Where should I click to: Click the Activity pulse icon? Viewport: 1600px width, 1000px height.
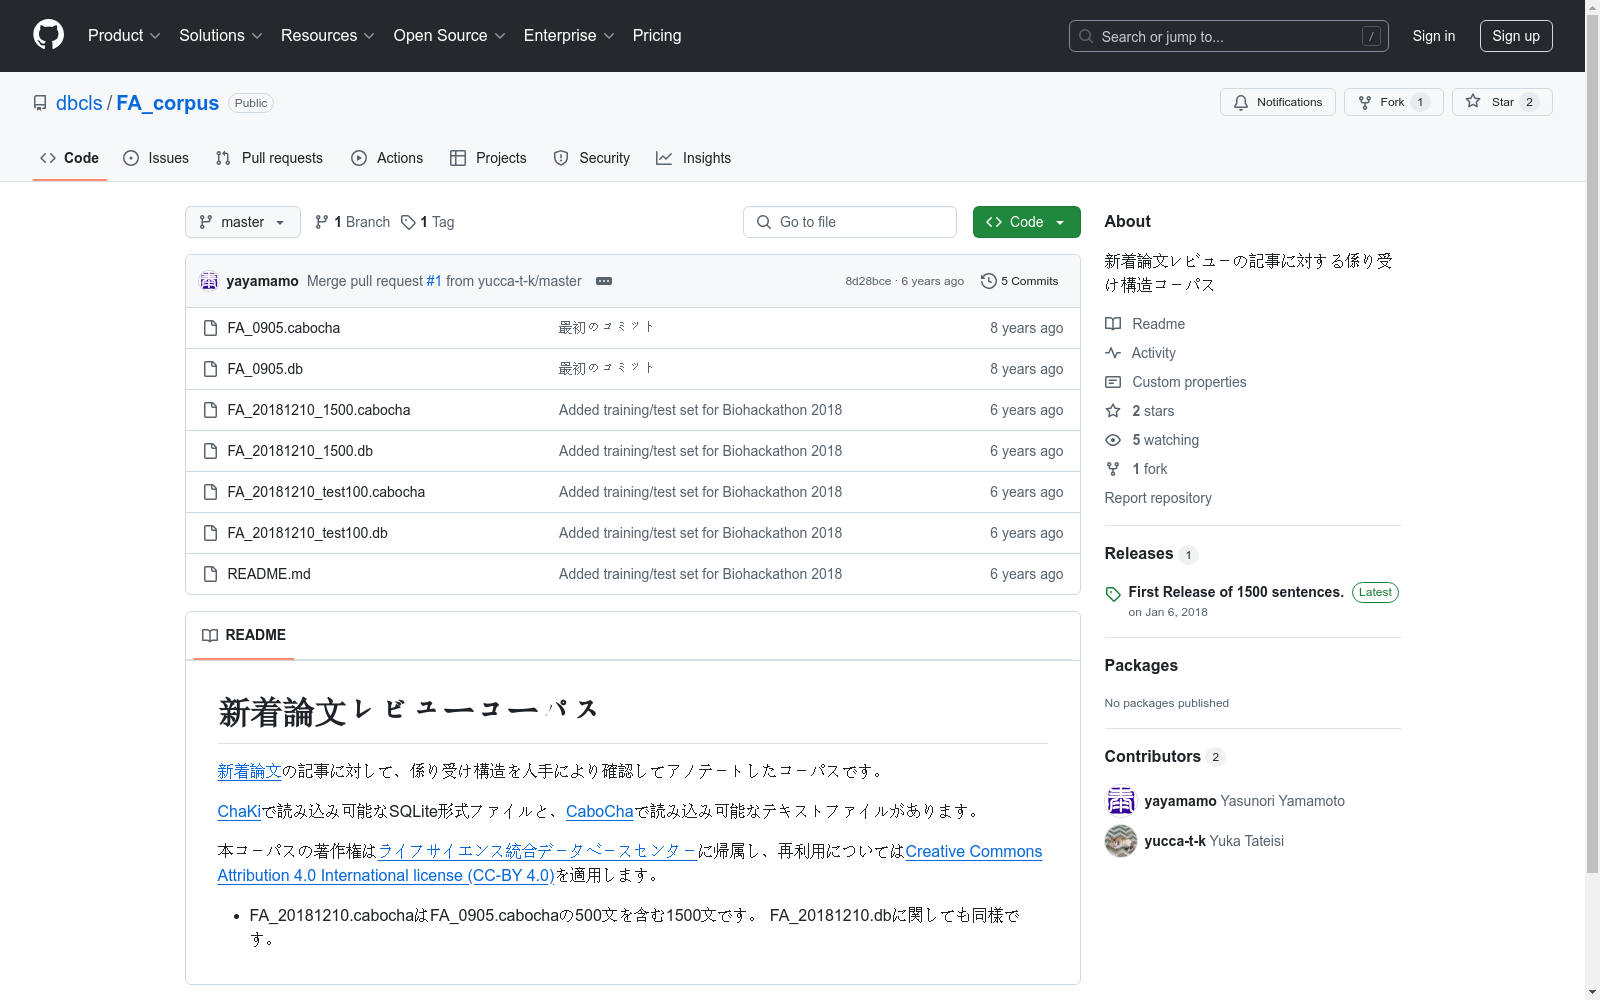tap(1113, 353)
